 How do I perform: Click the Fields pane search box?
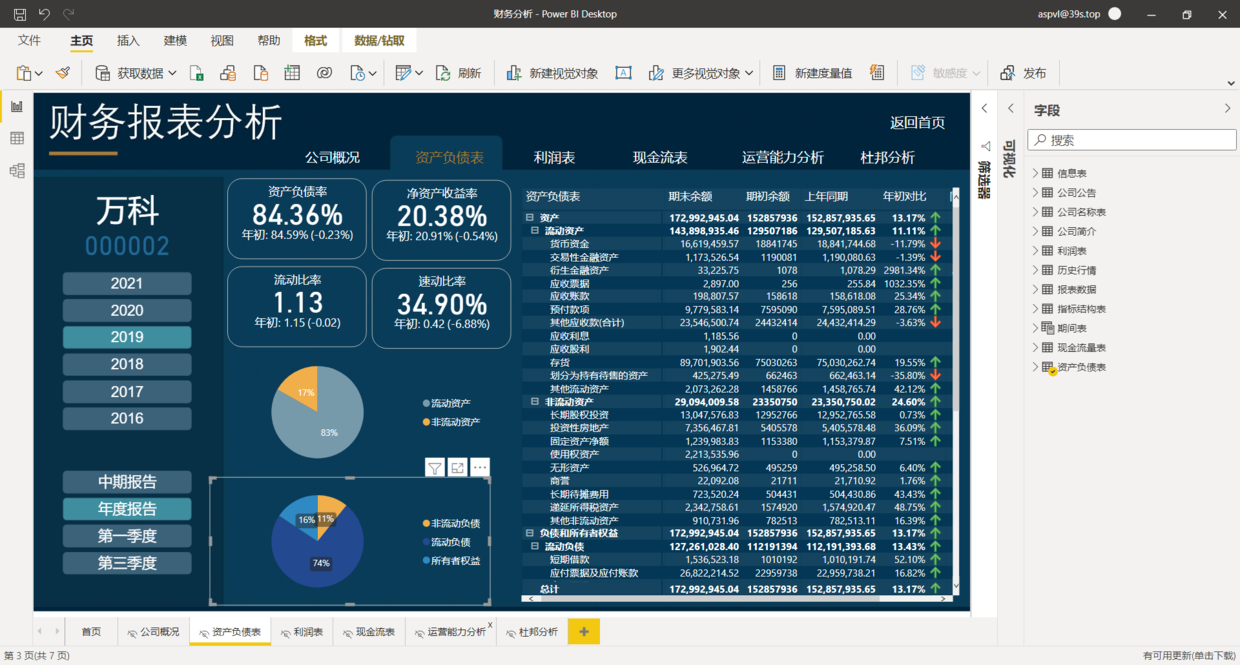[1132, 141]
